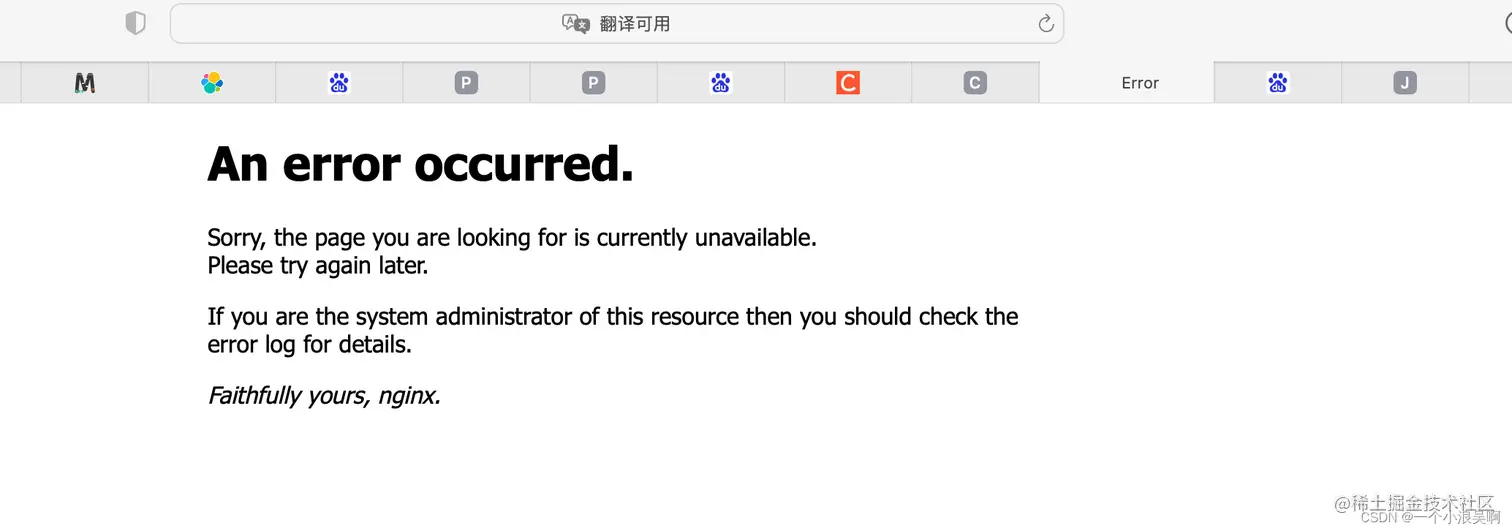1512x531 pixels.
Task: Open the Baidu tab after Error tab
Action: 1278,83
